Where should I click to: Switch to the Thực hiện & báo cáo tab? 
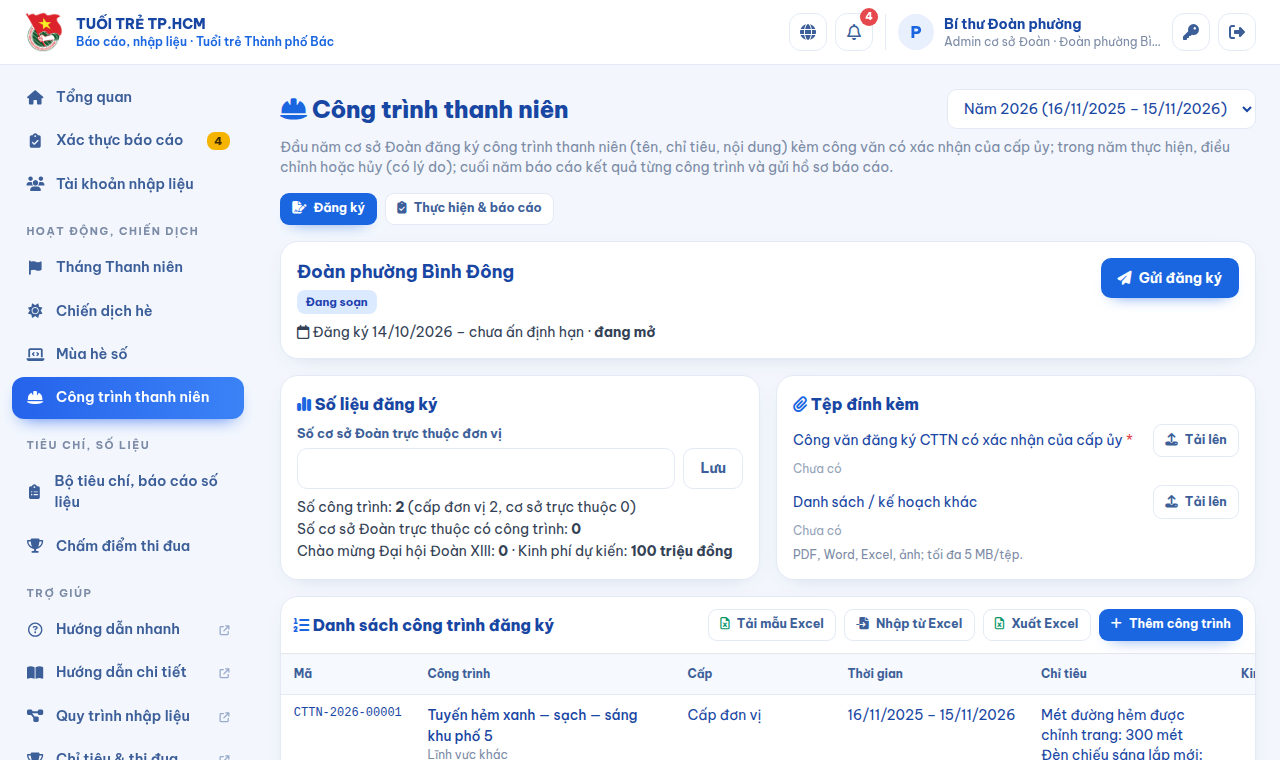469,208
